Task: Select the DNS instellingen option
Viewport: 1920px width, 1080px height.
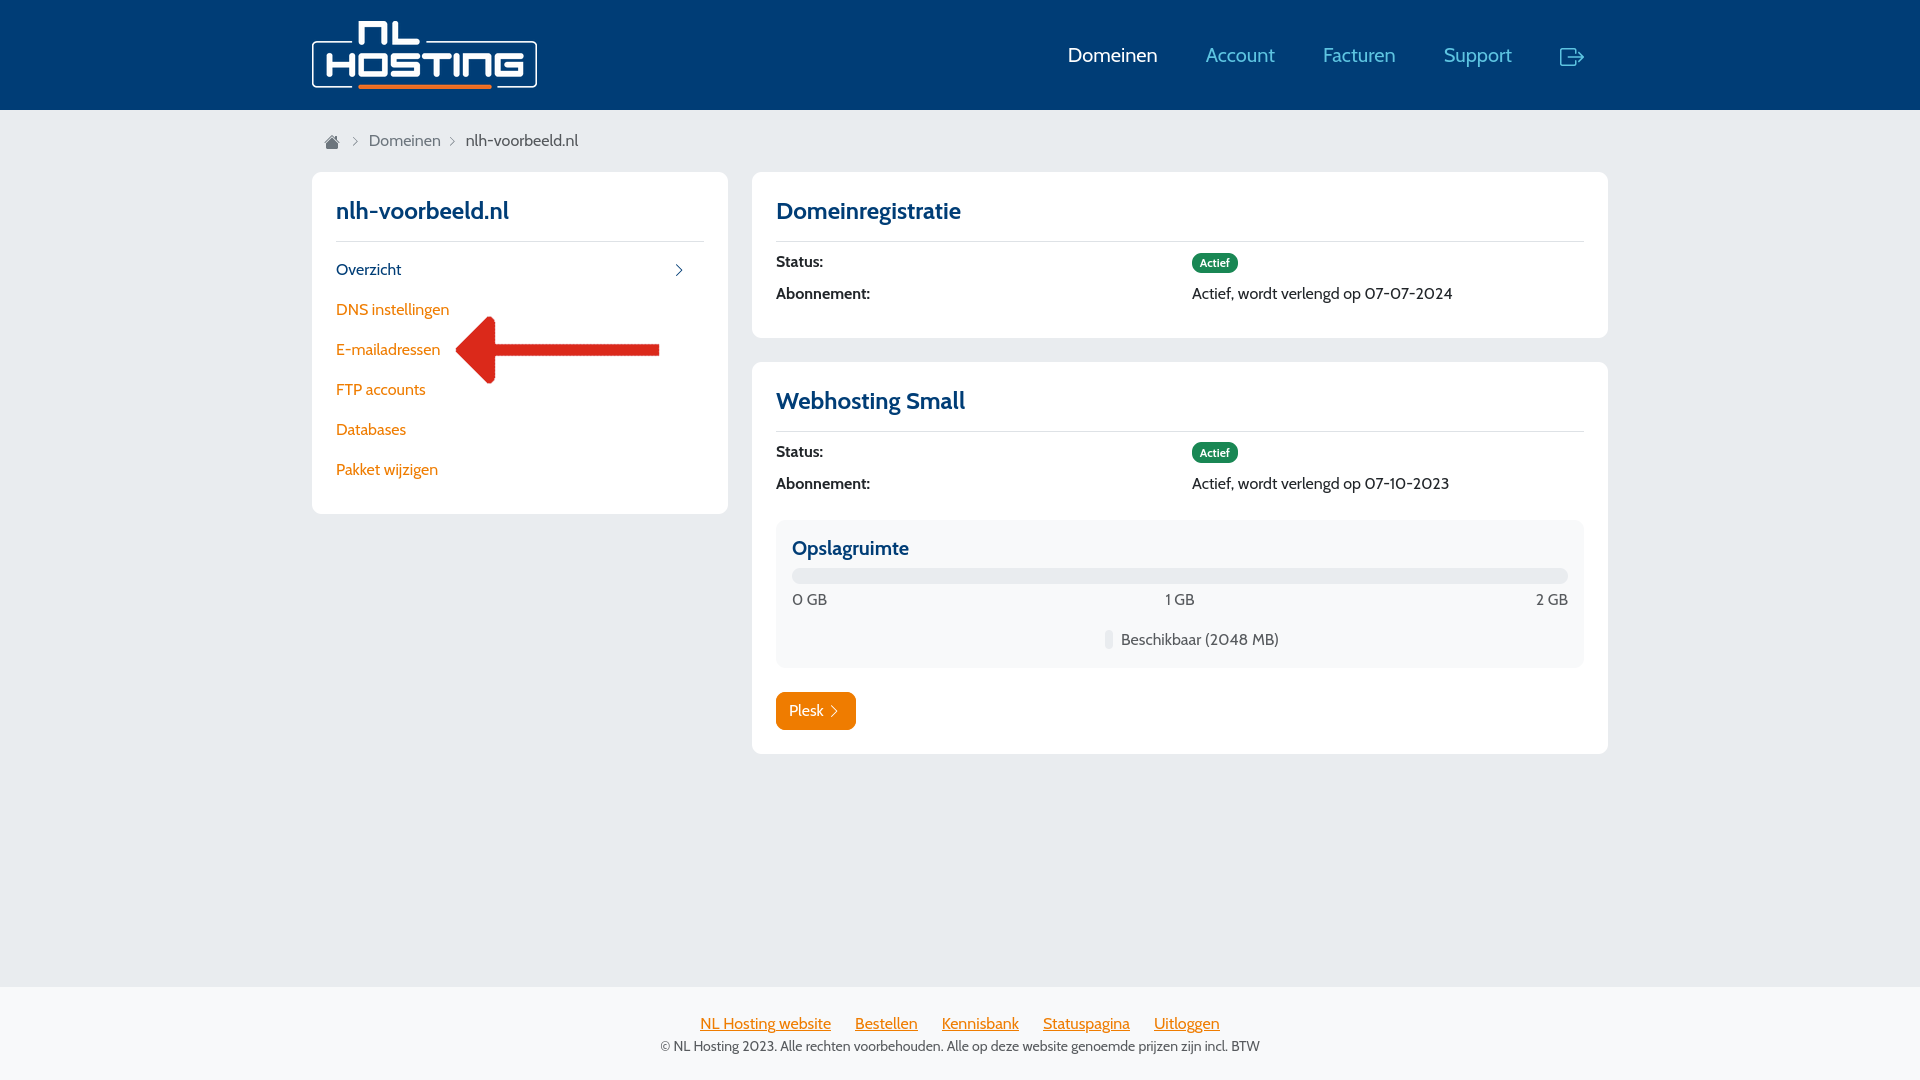Action: coord(393,309)
